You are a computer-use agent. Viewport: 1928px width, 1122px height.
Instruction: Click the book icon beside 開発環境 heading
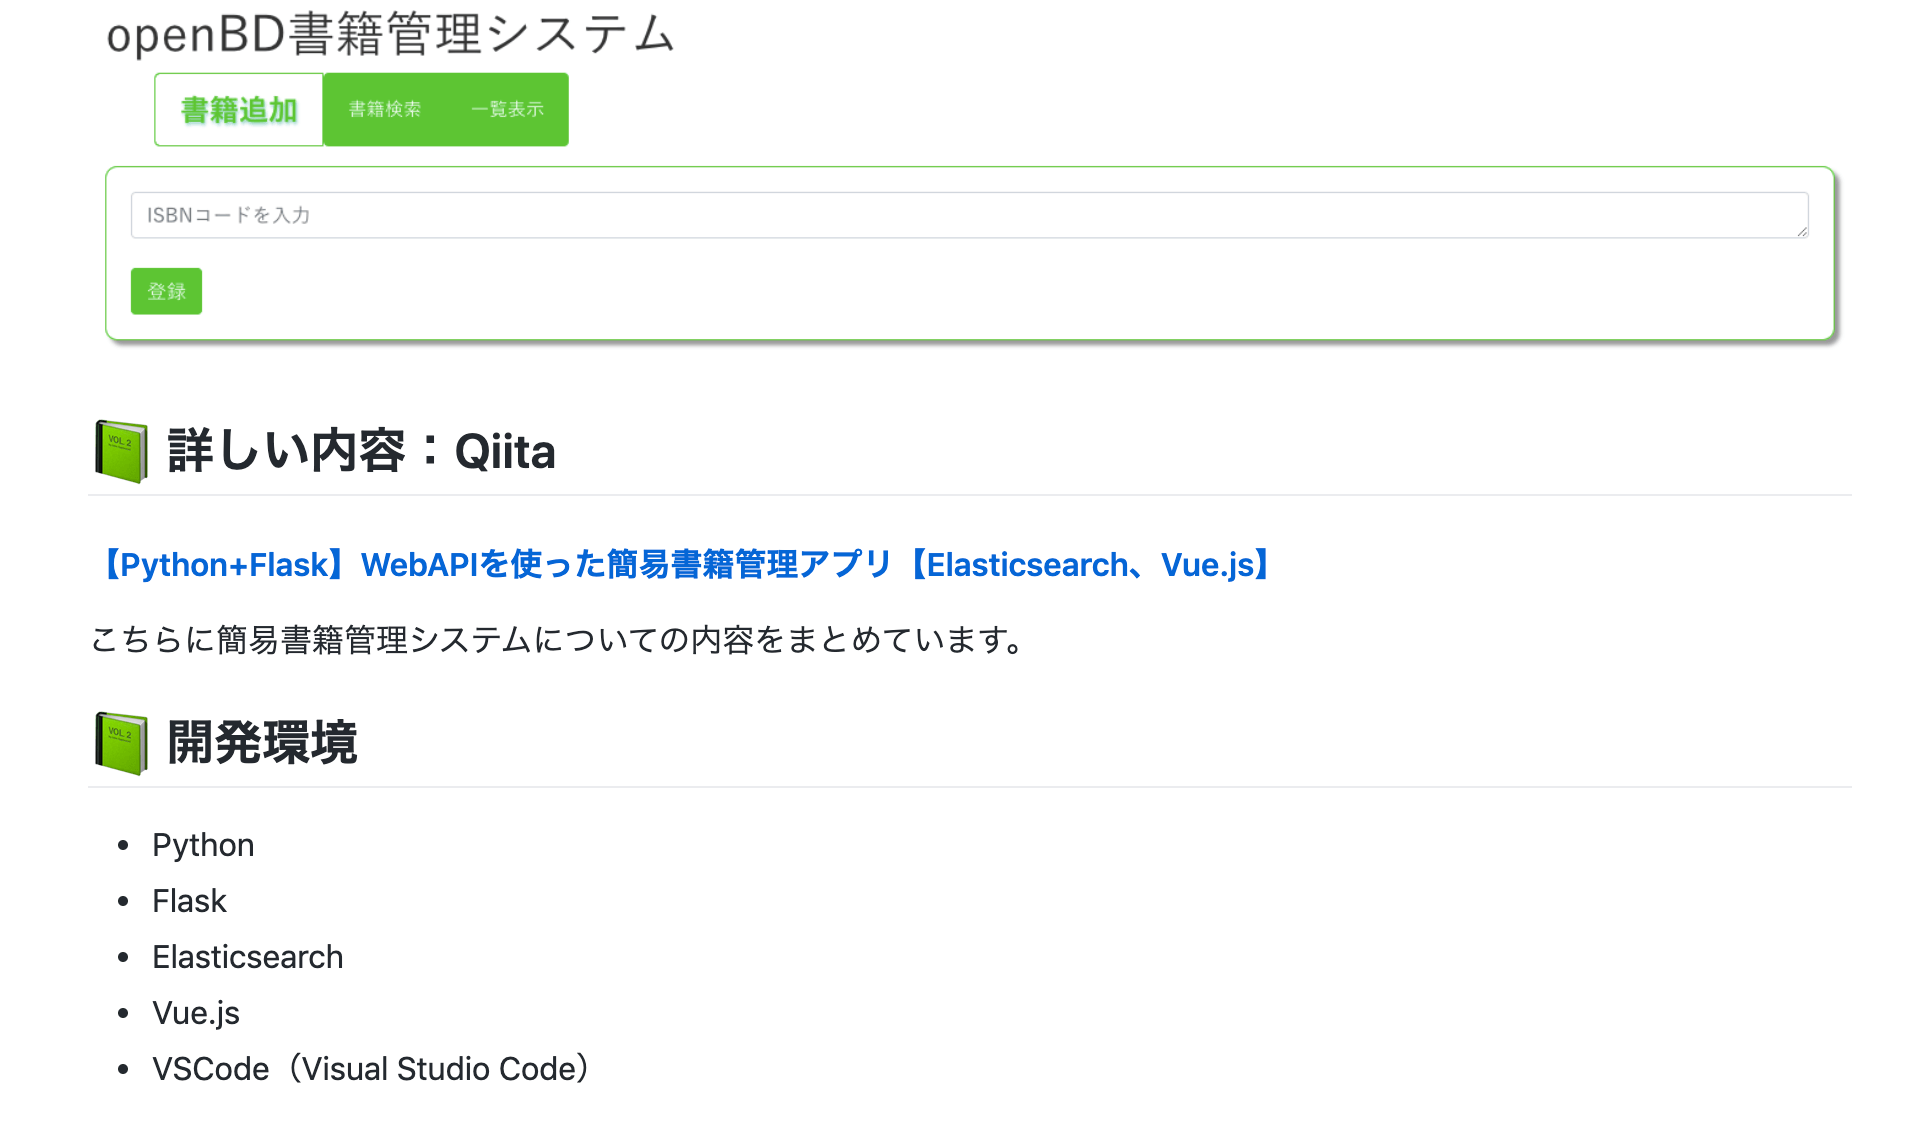click(x=121, y=742)
